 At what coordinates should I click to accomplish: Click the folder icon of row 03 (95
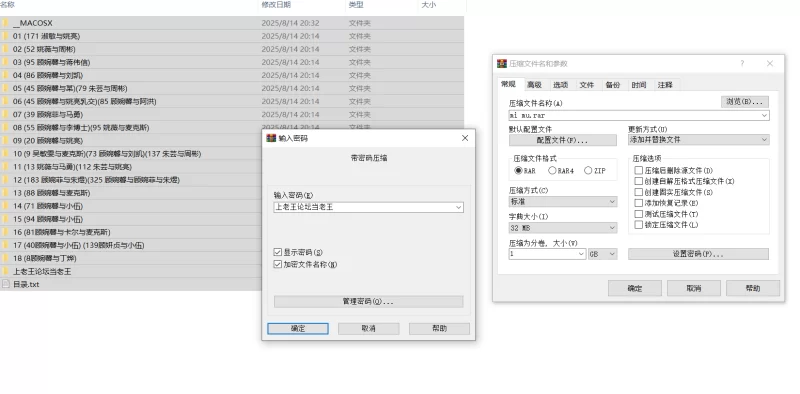pos(5,62)
